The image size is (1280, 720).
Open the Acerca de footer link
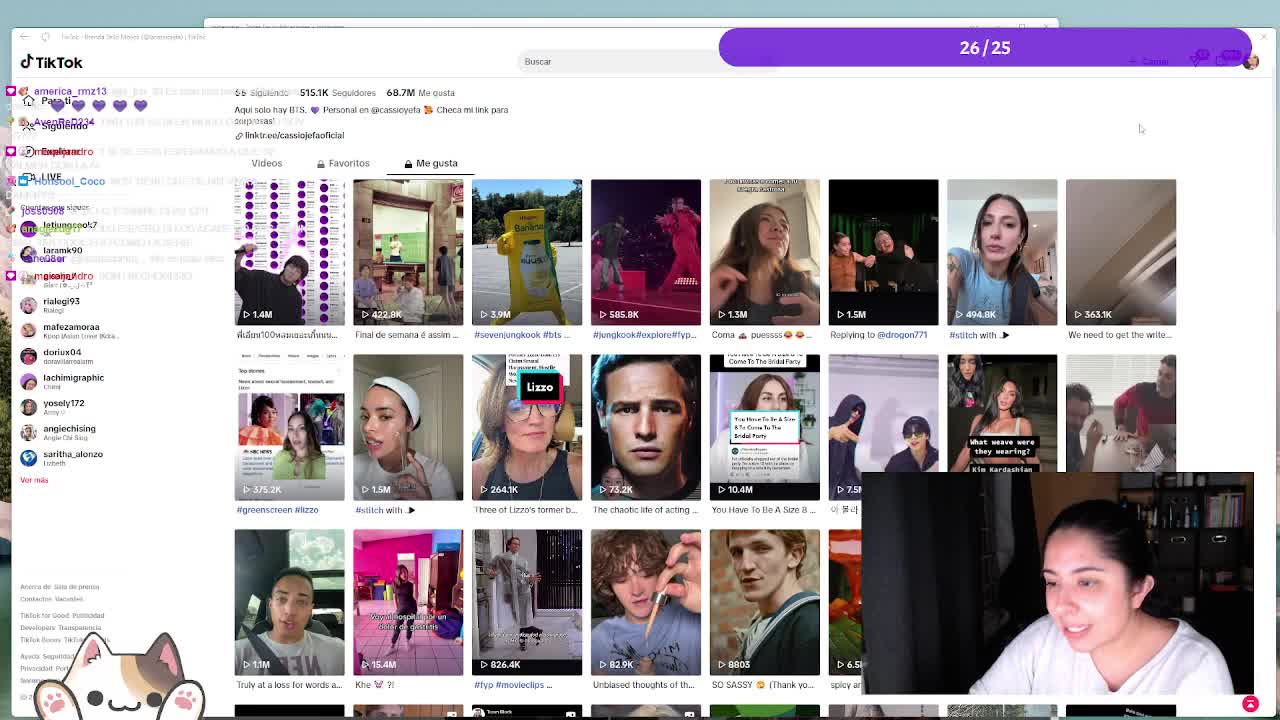coord(35,587)
